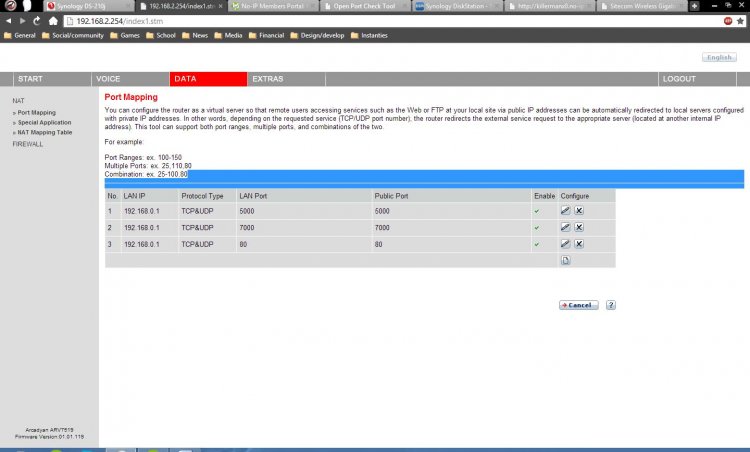Toggle enable checkmark for rule 1

537,211
